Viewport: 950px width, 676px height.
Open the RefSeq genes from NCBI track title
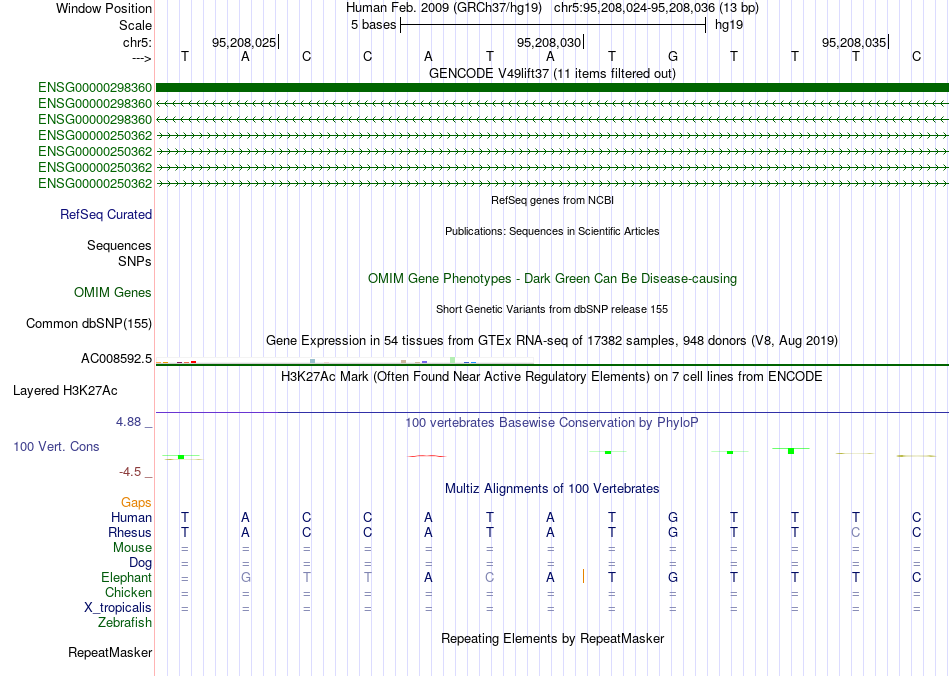(x=552, y=200)
